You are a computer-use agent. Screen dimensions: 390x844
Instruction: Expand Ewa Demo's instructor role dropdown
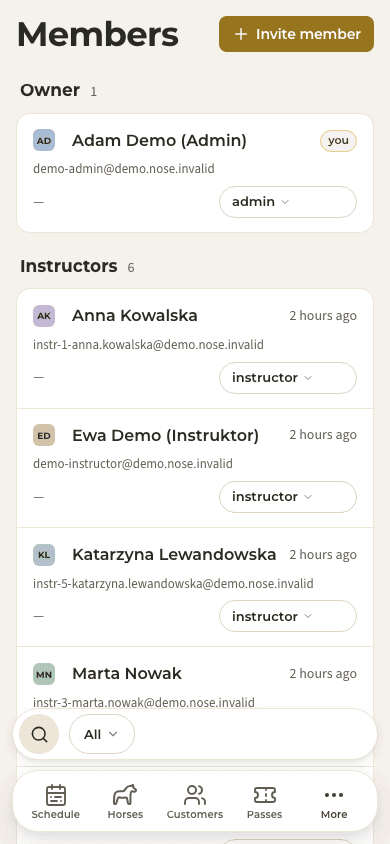288,497
